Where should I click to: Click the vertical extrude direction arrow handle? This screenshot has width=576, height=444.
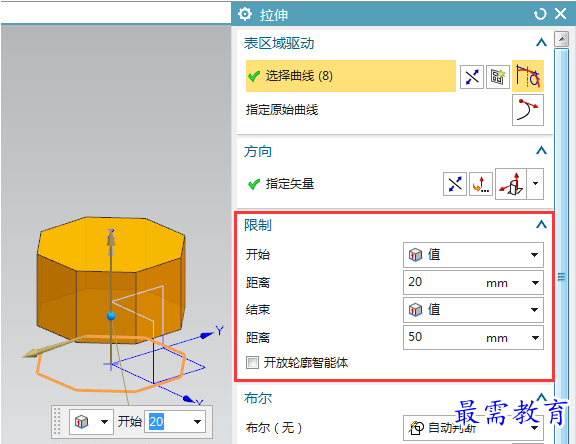pos(111,239)
